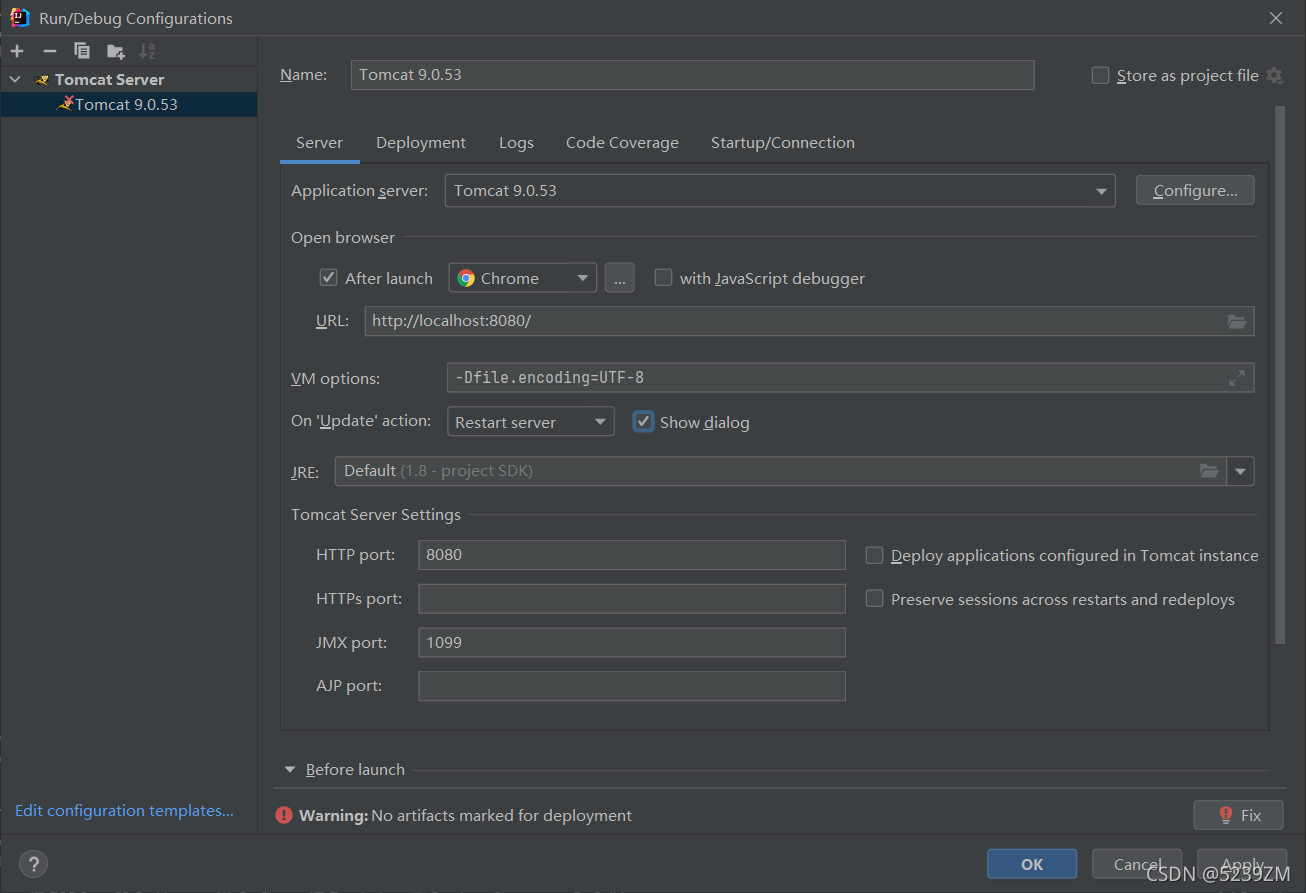The height and width of the screenshot is (893, 1306).
Task: Click the vertical scrollbar in settings panel
Action: (1279, 375)
